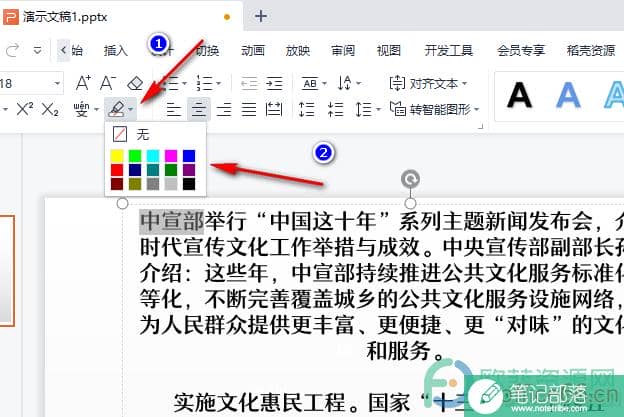The image size is (624, 417).
Task: Switch to the 放映 tab
Action: click(x=298, y=51)
